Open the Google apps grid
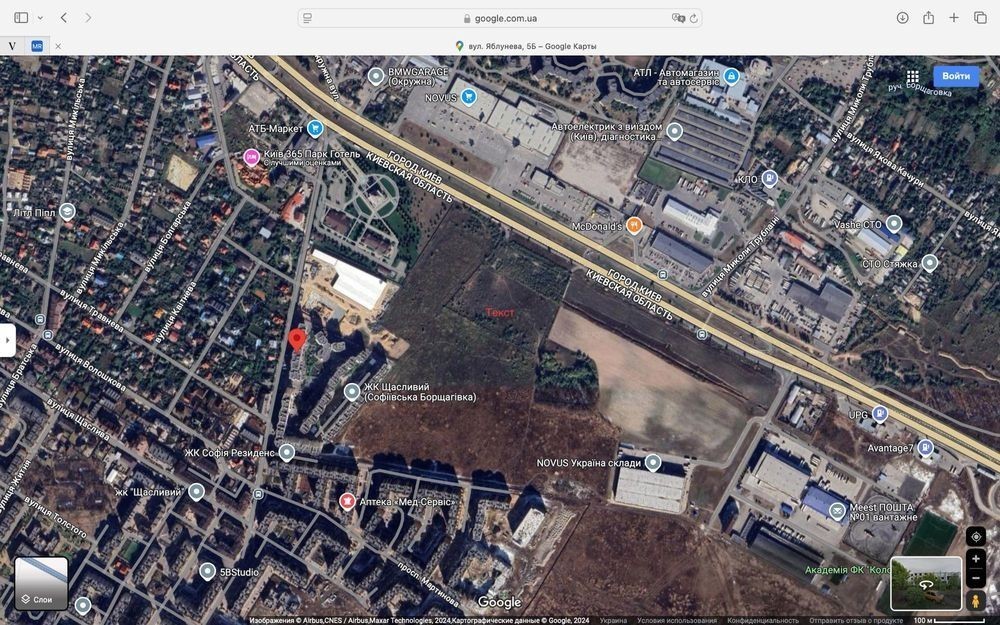1000x625 pixels. (x=913, y=77)
